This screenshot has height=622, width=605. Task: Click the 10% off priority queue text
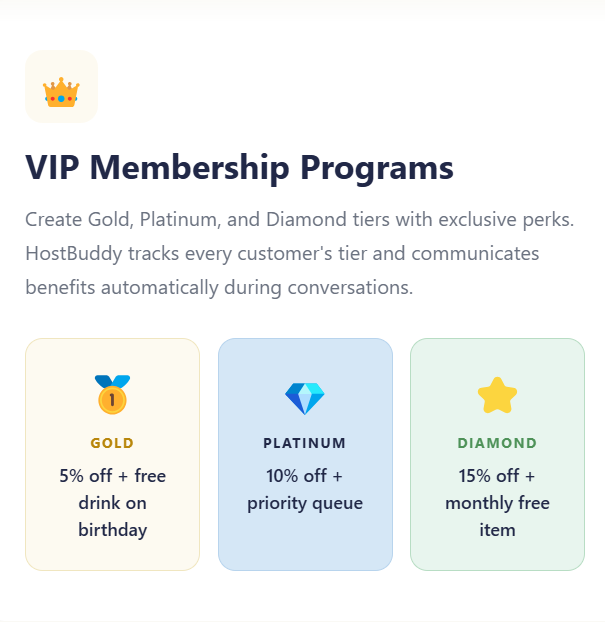click(305, 489)
